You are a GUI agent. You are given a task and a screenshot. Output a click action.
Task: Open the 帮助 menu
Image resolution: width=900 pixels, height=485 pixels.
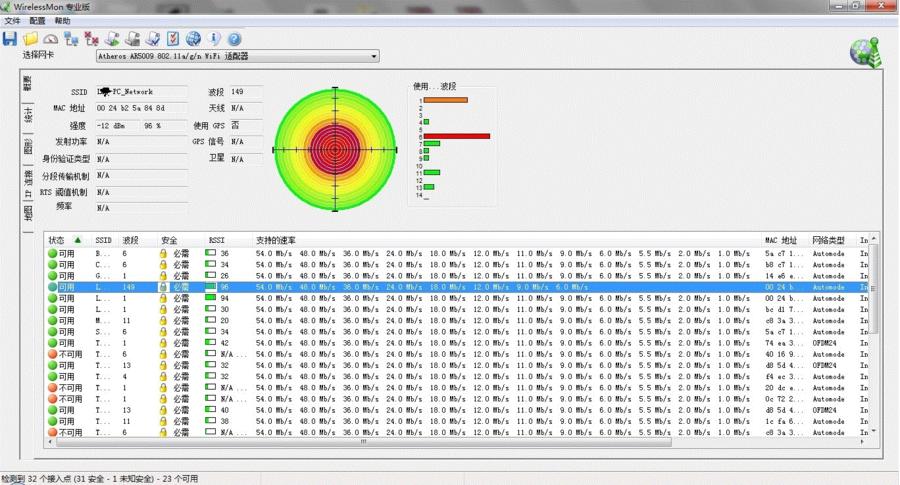(x=63, y=21)
